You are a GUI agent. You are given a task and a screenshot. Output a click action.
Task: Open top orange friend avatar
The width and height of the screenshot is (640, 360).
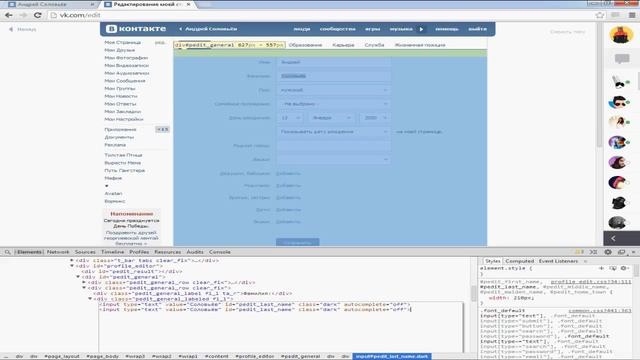click(621, 35)
